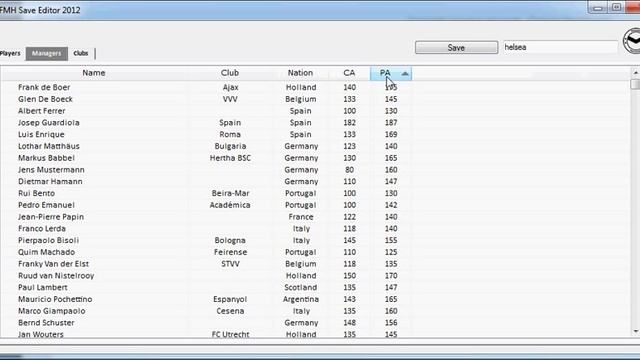This screenshot has height=360, width=640.
Task: Click the Hertha BSC club cell
Action: coord(230,158)
